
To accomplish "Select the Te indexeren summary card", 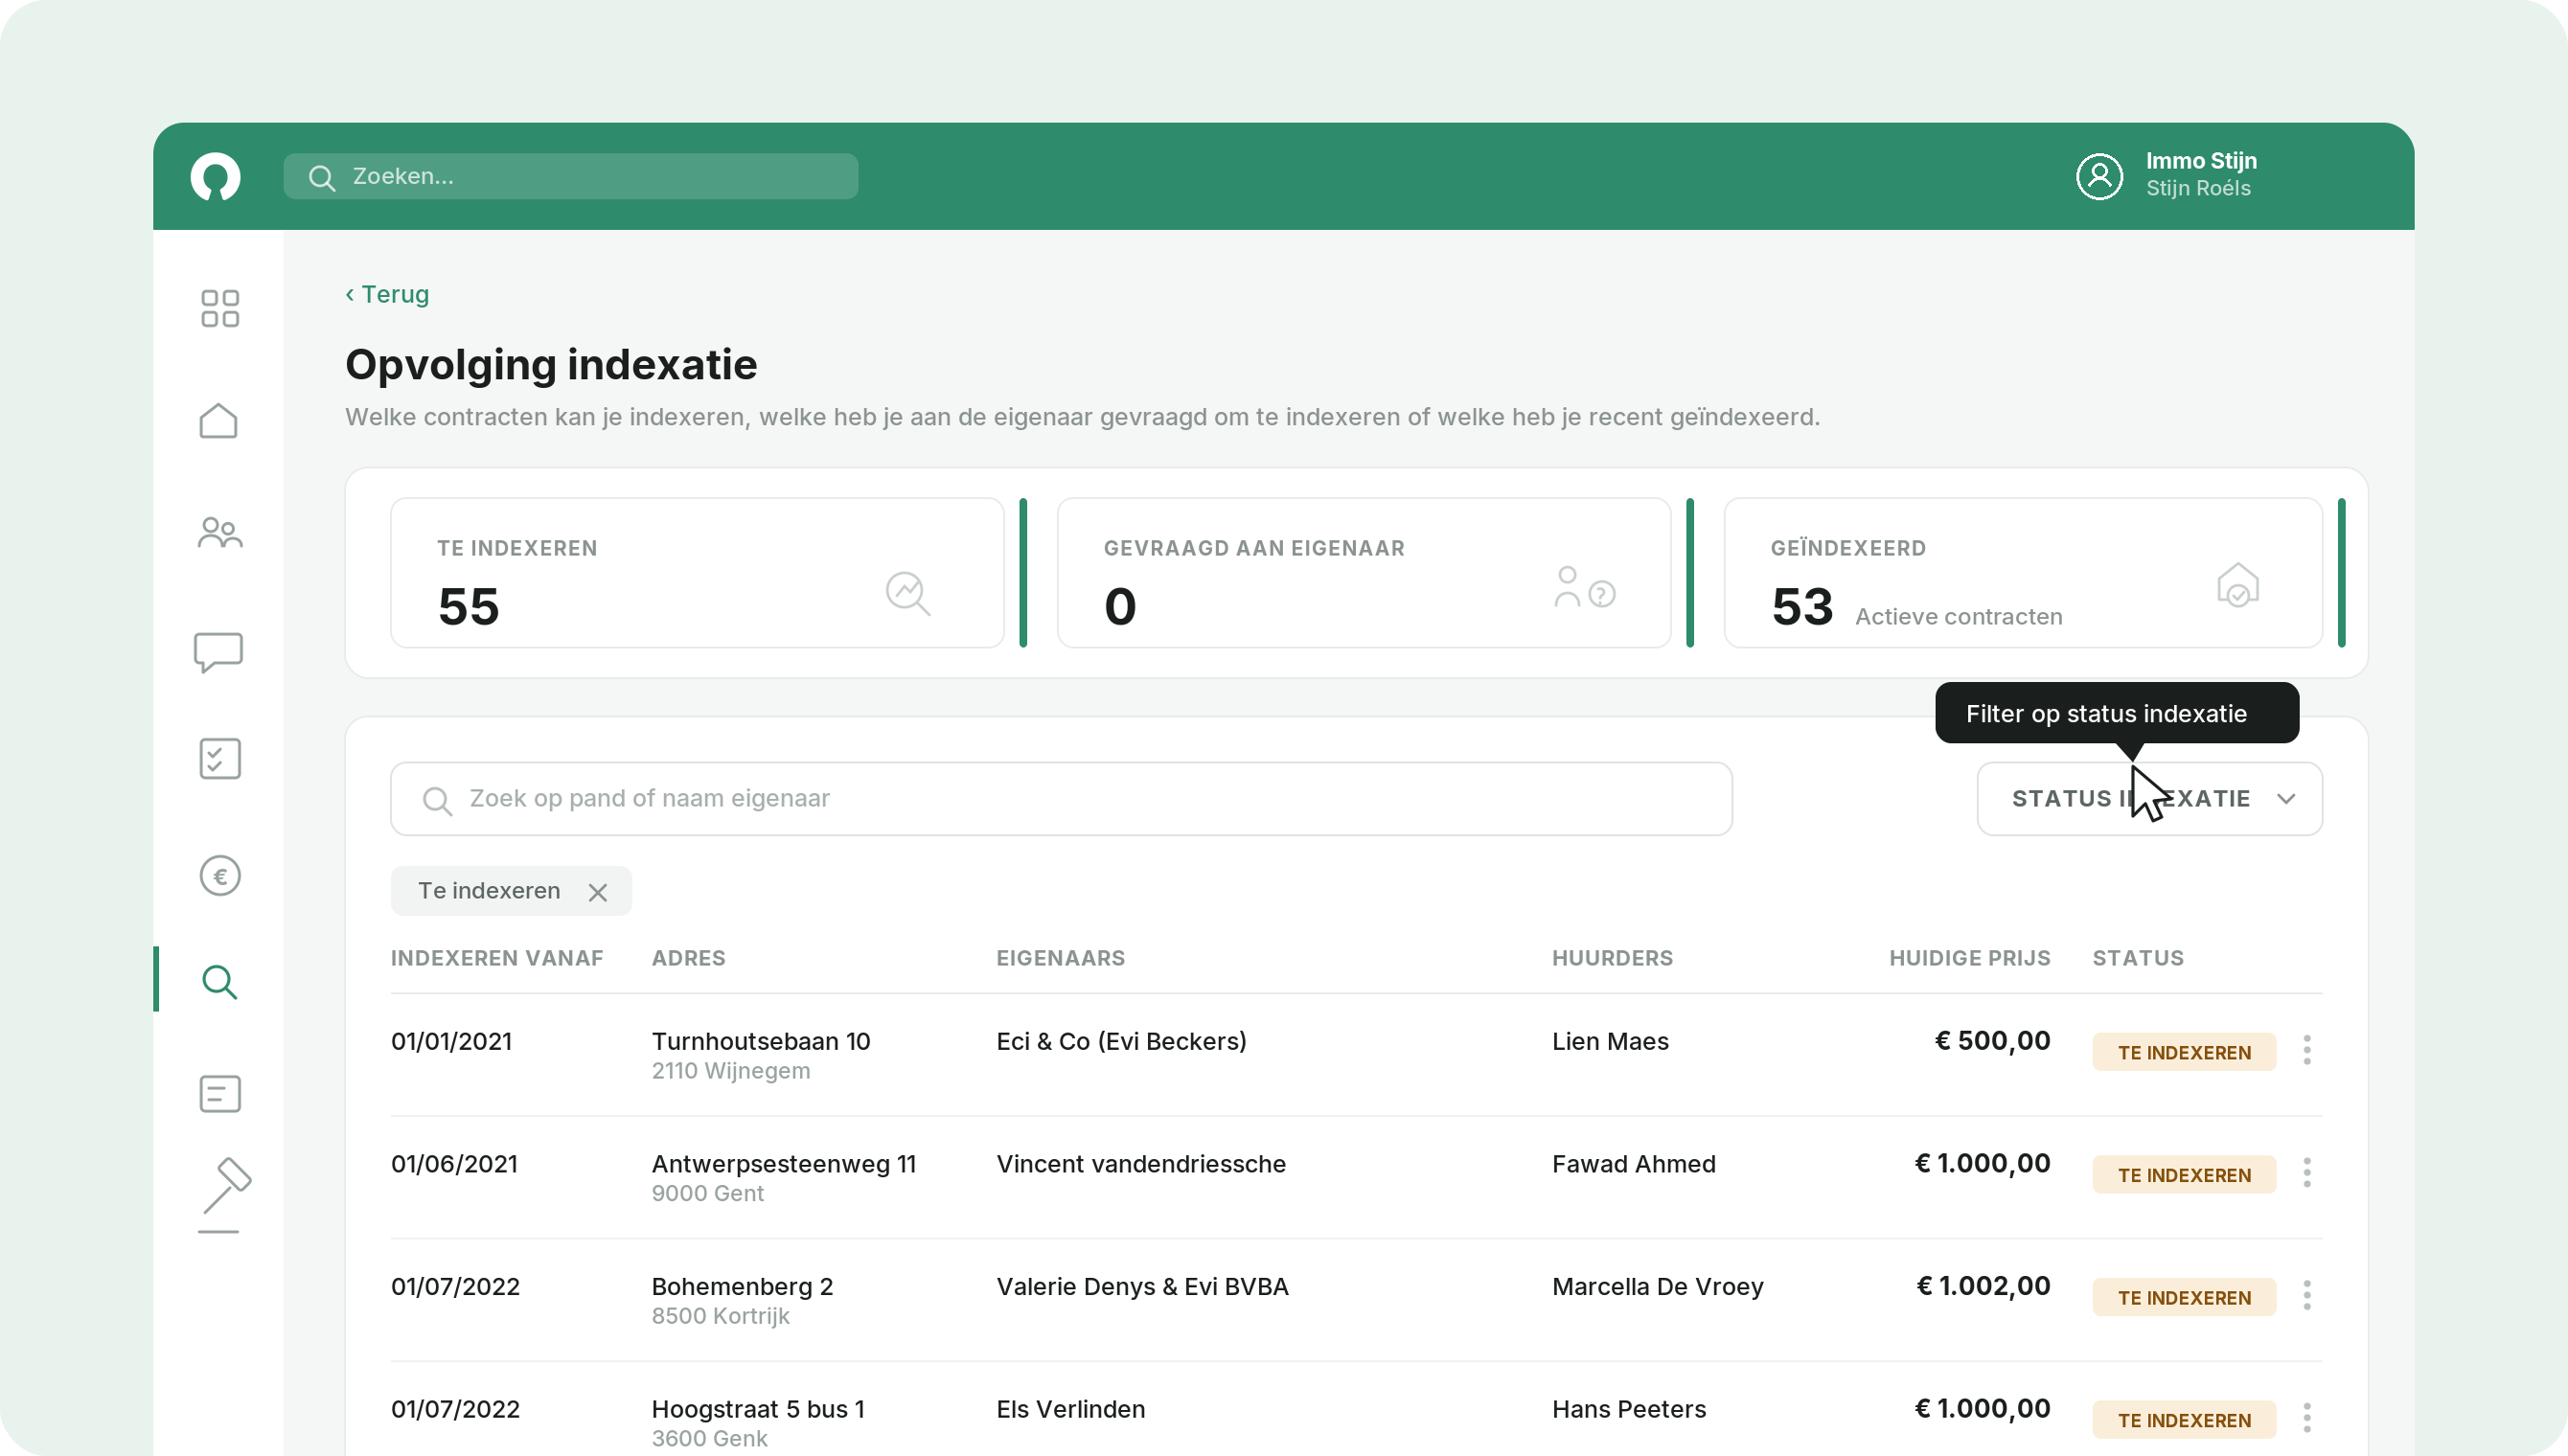I will [x=697, y=573].
